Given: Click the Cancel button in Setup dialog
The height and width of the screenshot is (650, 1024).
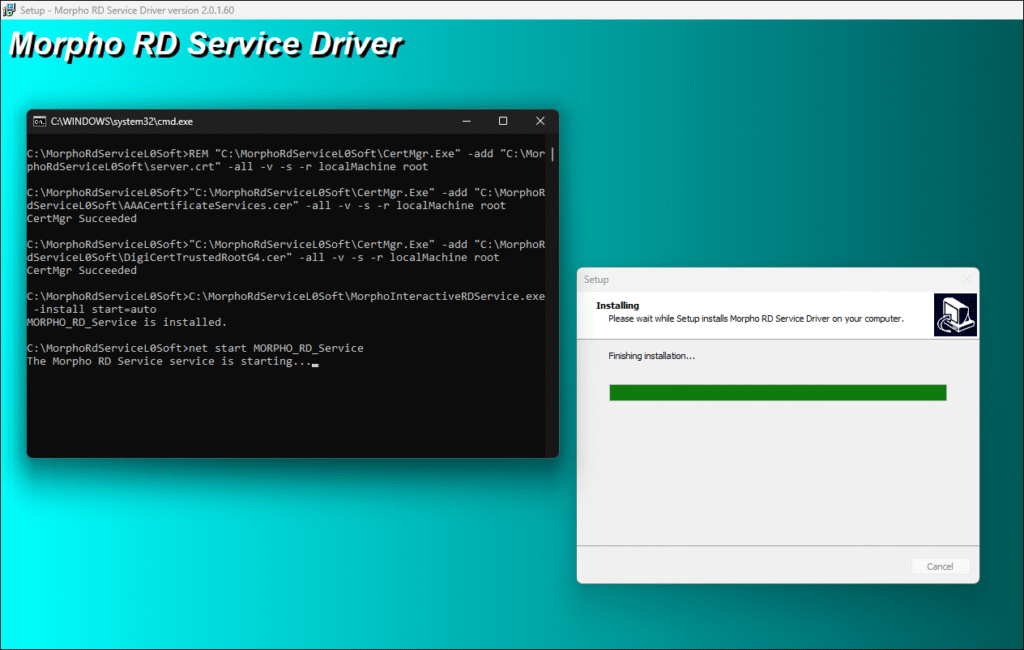Looking at the screenshot, I should (940, 566).
